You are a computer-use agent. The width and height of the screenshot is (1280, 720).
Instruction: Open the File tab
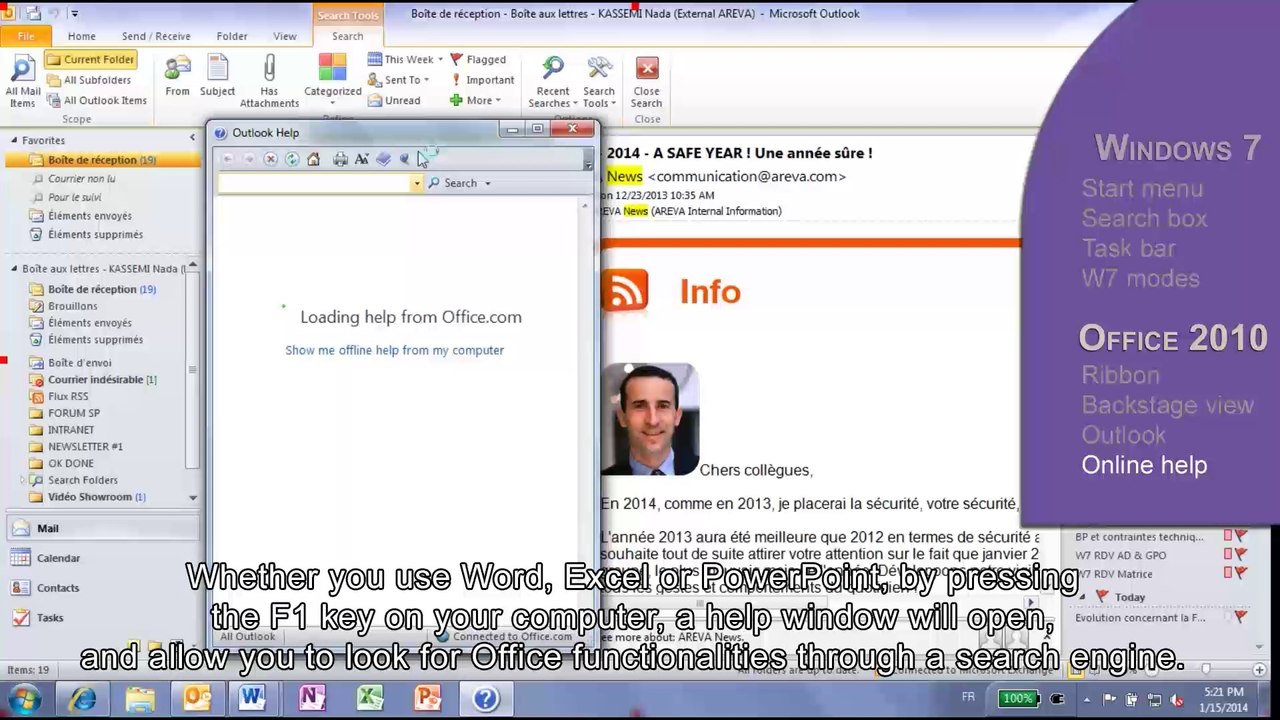(26, 36)
